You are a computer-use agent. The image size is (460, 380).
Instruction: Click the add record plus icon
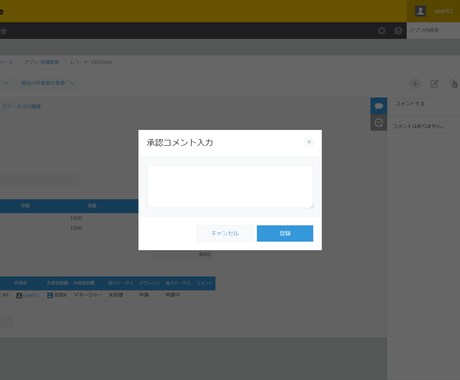pyautogui.click(x=415, y=84)
